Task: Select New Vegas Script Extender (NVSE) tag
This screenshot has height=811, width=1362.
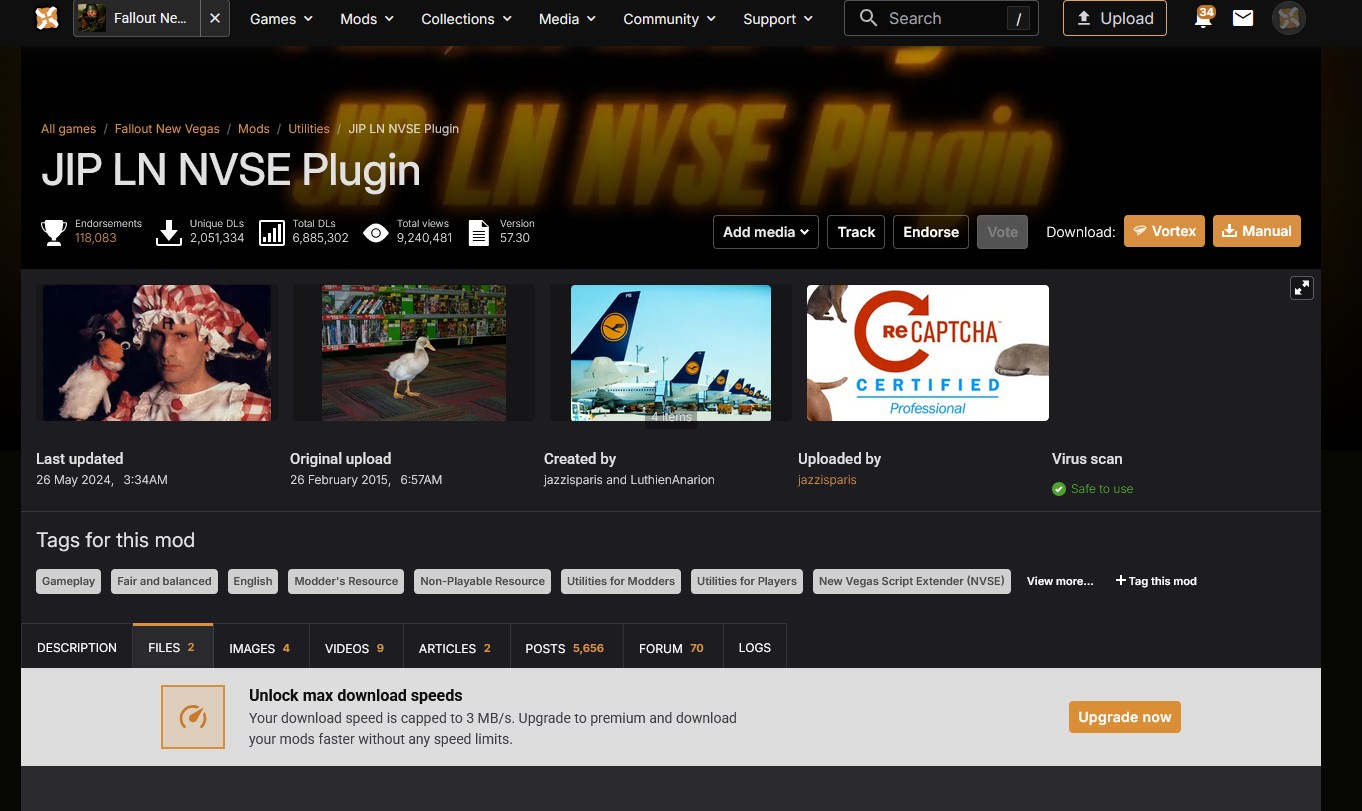Action: tap(912, 581)
